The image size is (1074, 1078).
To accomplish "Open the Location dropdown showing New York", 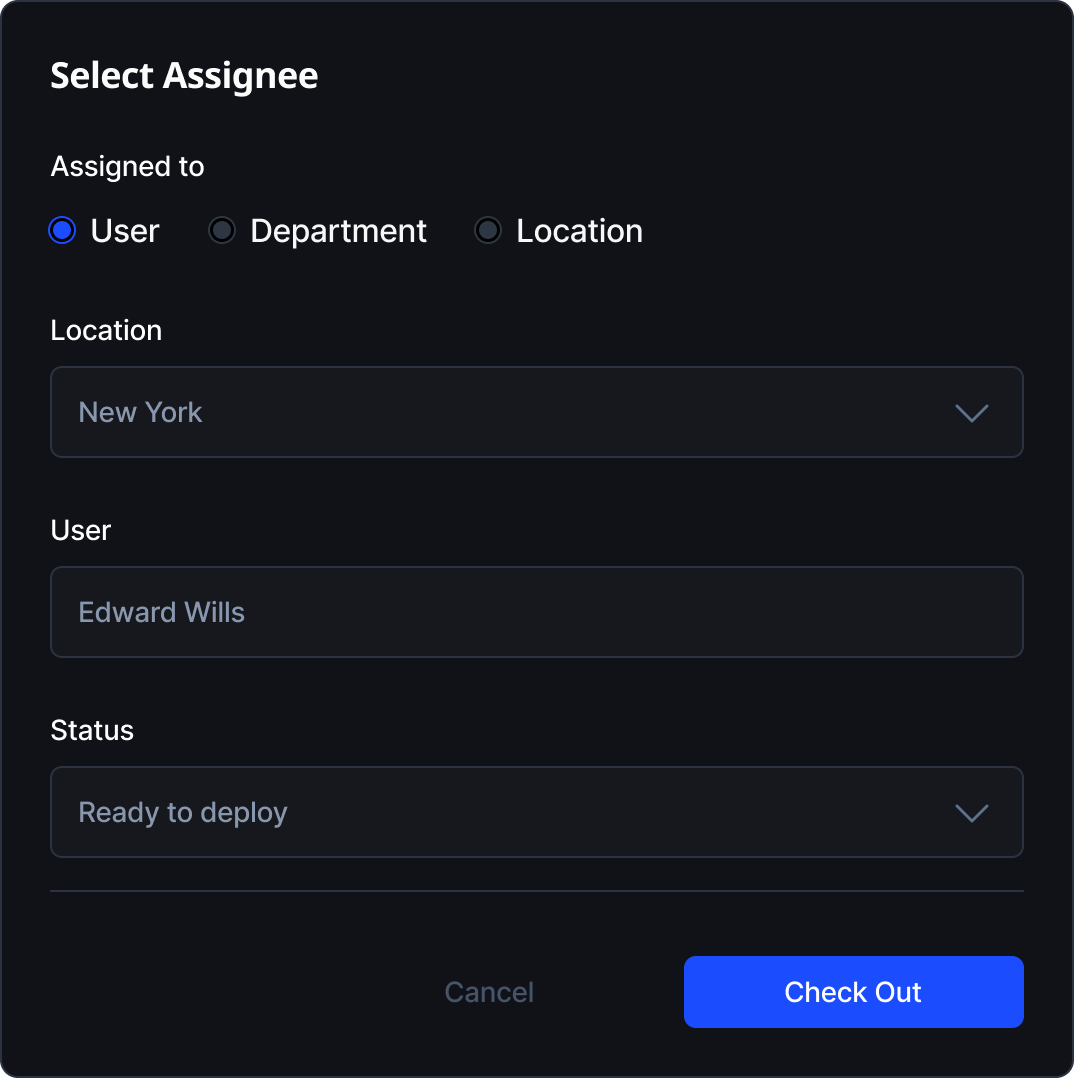I will click(x=536, y=412).
